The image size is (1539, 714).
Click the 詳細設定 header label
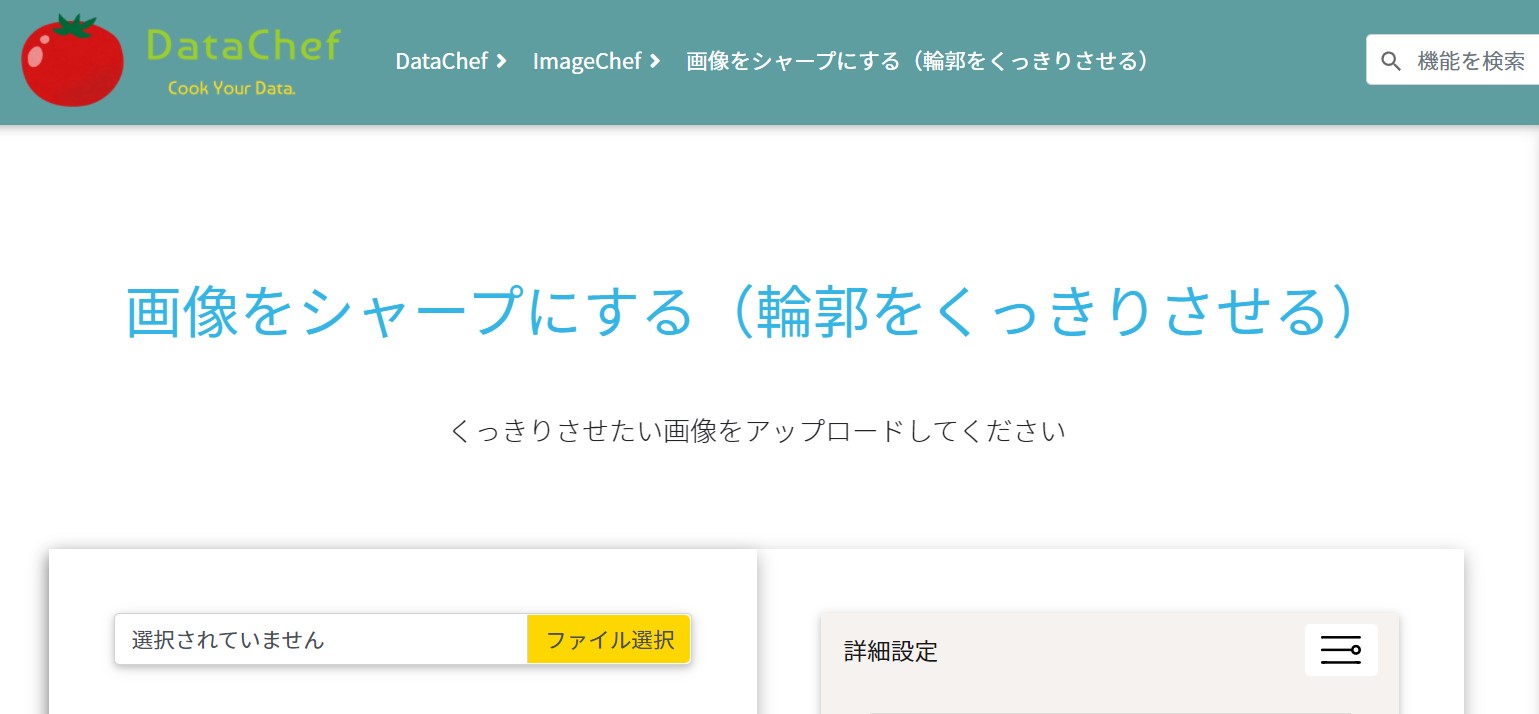pos(890,651)
